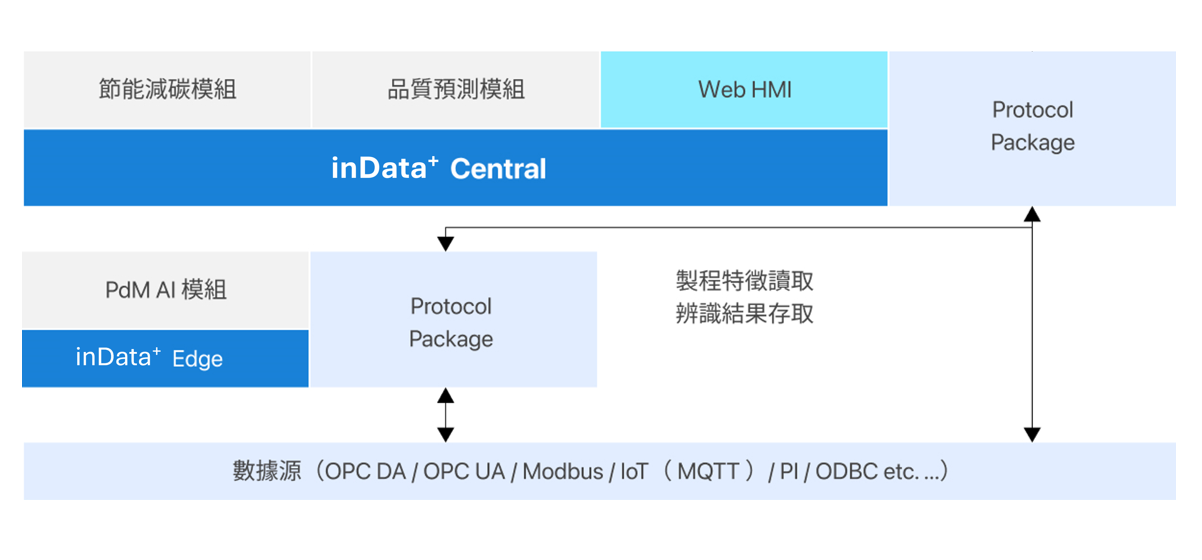
Task: Click the down arrowhead above middle Protocol Package
Action: point(446,244)
